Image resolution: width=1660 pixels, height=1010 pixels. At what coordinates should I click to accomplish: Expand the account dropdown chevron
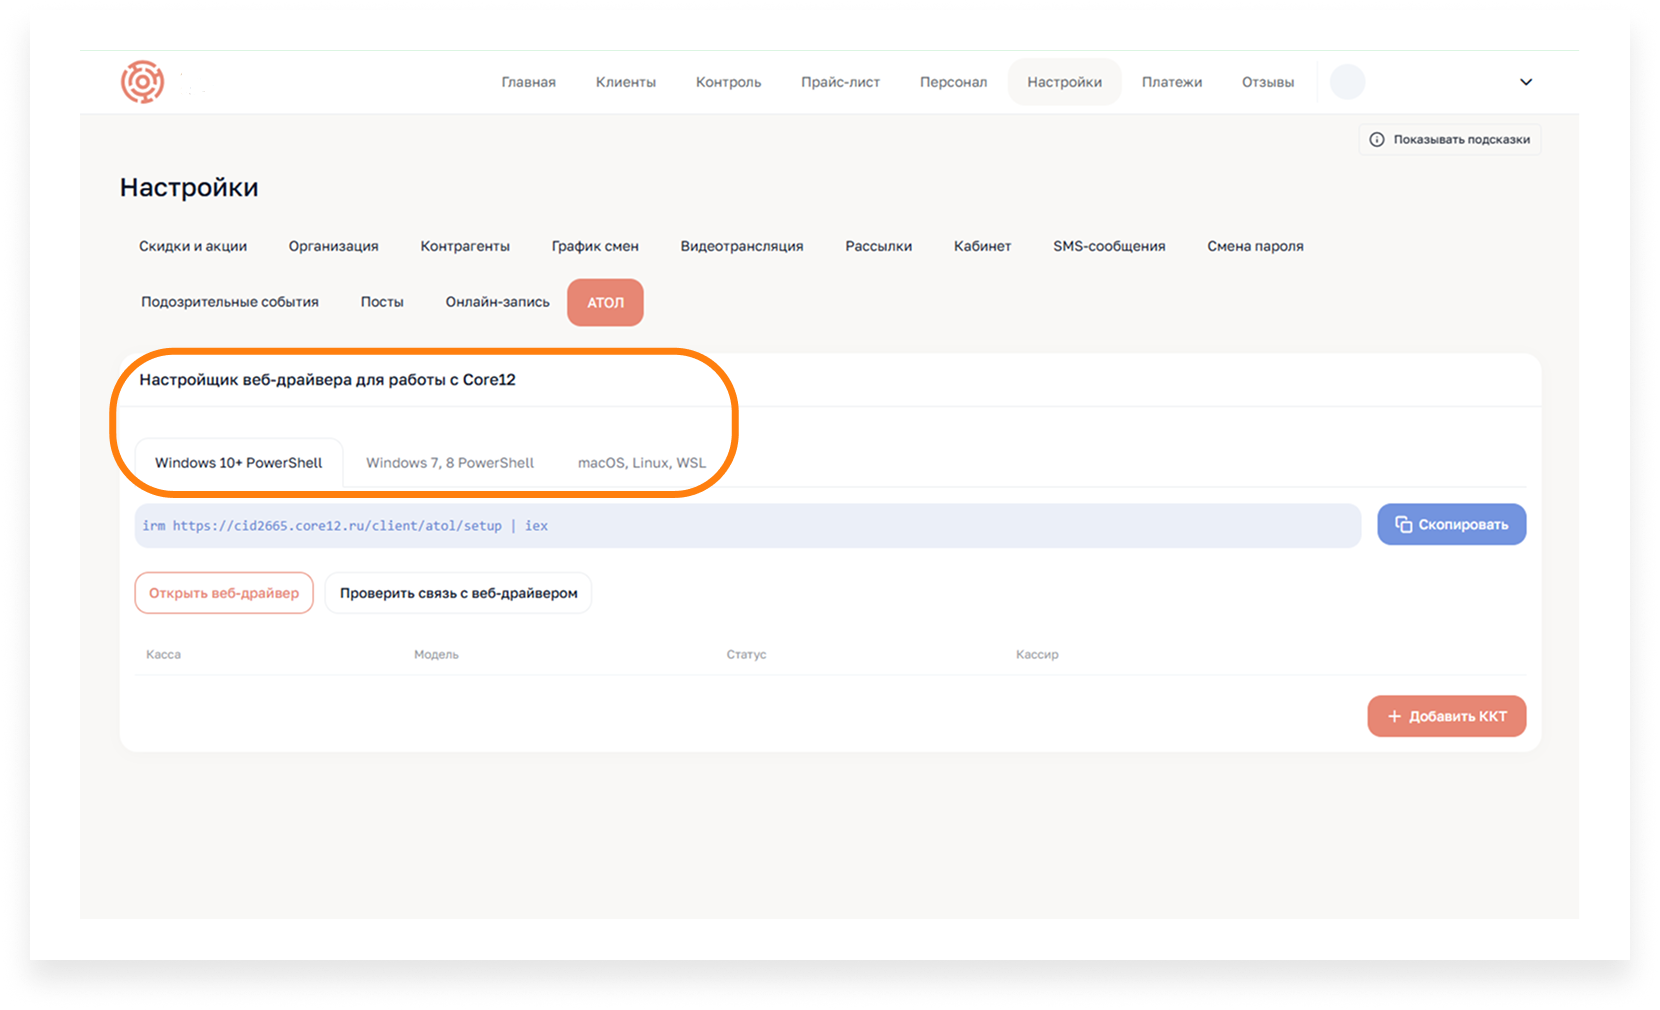pyautogui.click(x=1526, y=82)
